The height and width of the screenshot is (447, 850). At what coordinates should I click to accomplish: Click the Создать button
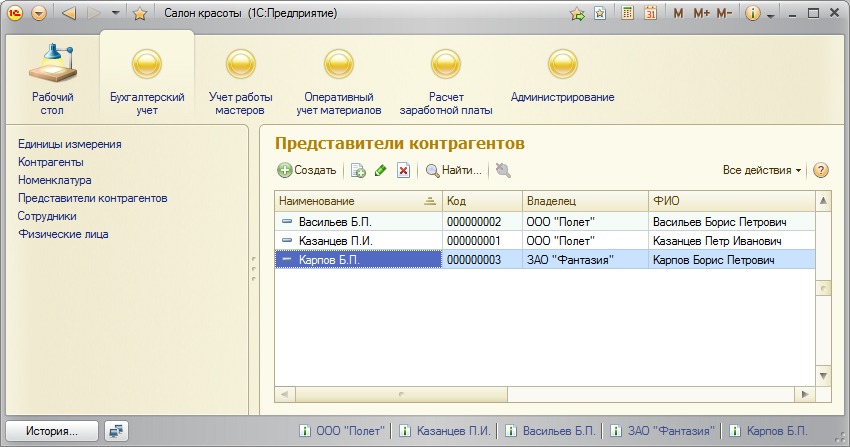(307, 170)
